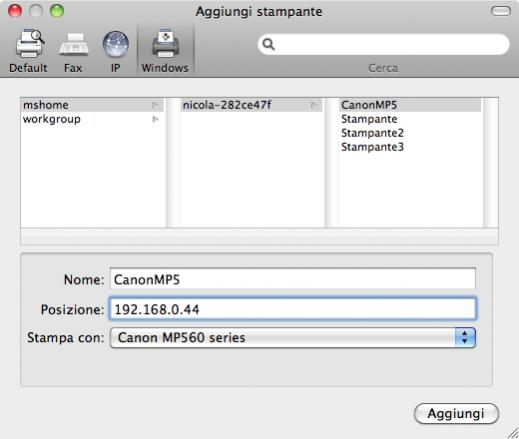Open the Stampa con driver dropdown
The height and width of the screenshot is (439, 519).
[x=293, y=338]
